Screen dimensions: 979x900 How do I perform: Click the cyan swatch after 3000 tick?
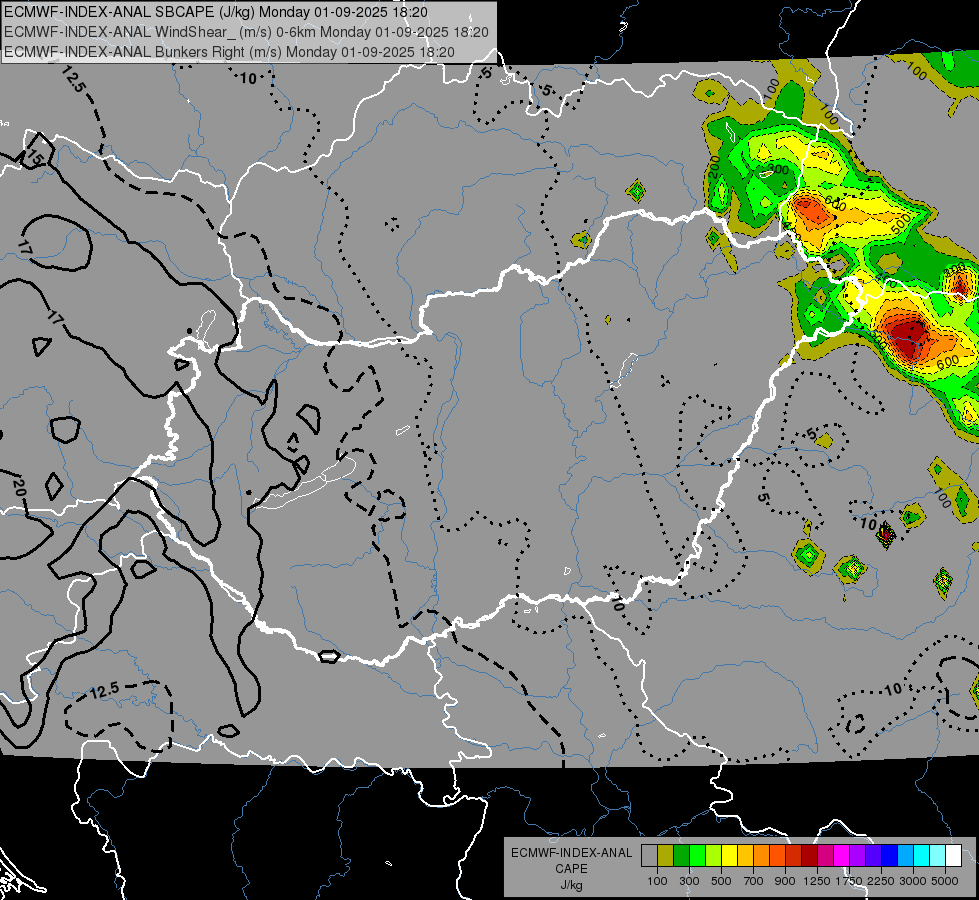pos(922,855)
